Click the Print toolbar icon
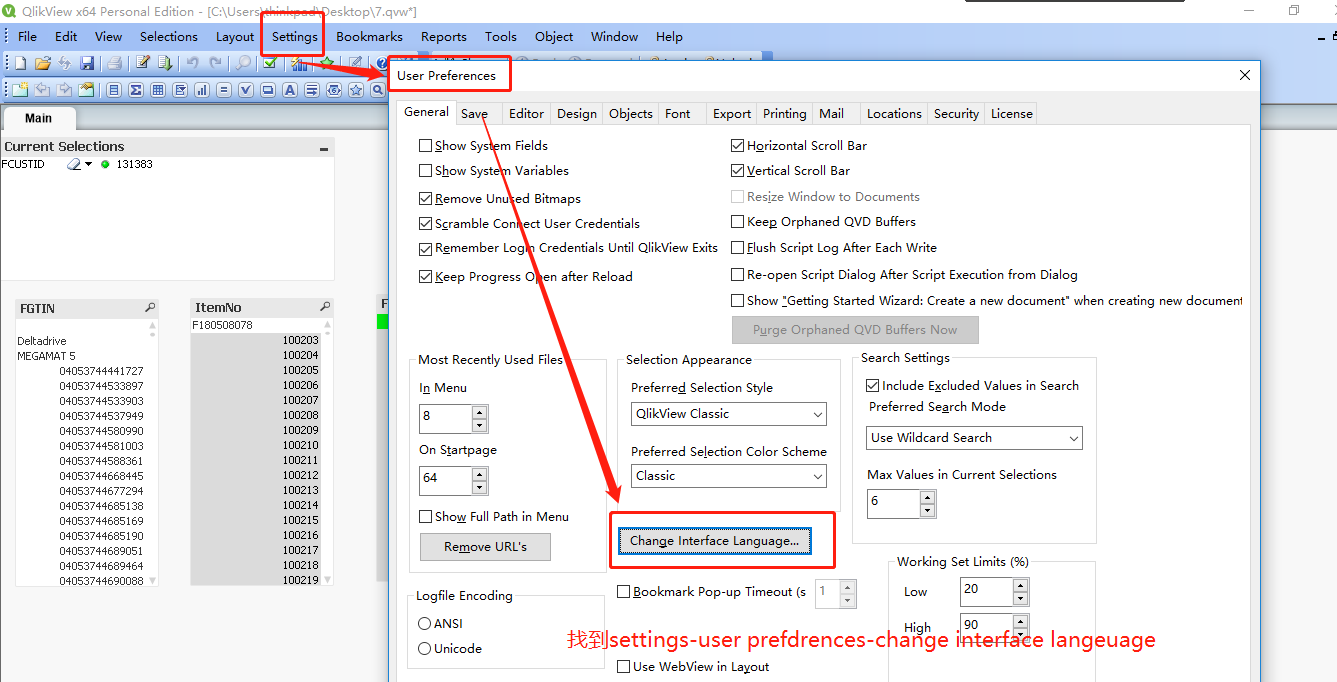Screen dimensions: 1337x682 click(x=115, y=63)
